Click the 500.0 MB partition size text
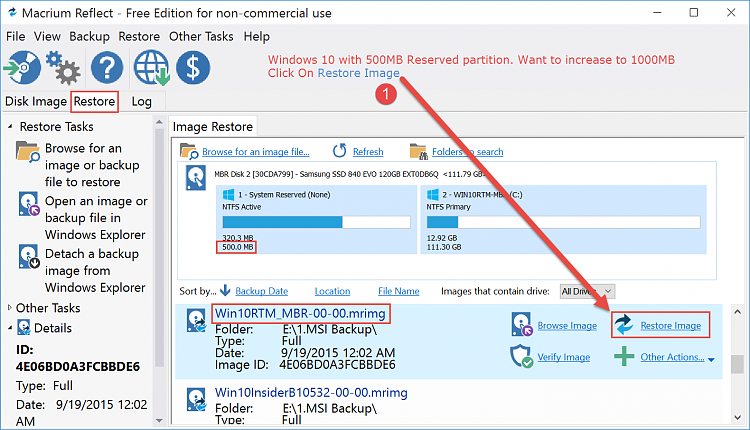Image resolution: width=750 pixels, height=430 pixels. 237,247
